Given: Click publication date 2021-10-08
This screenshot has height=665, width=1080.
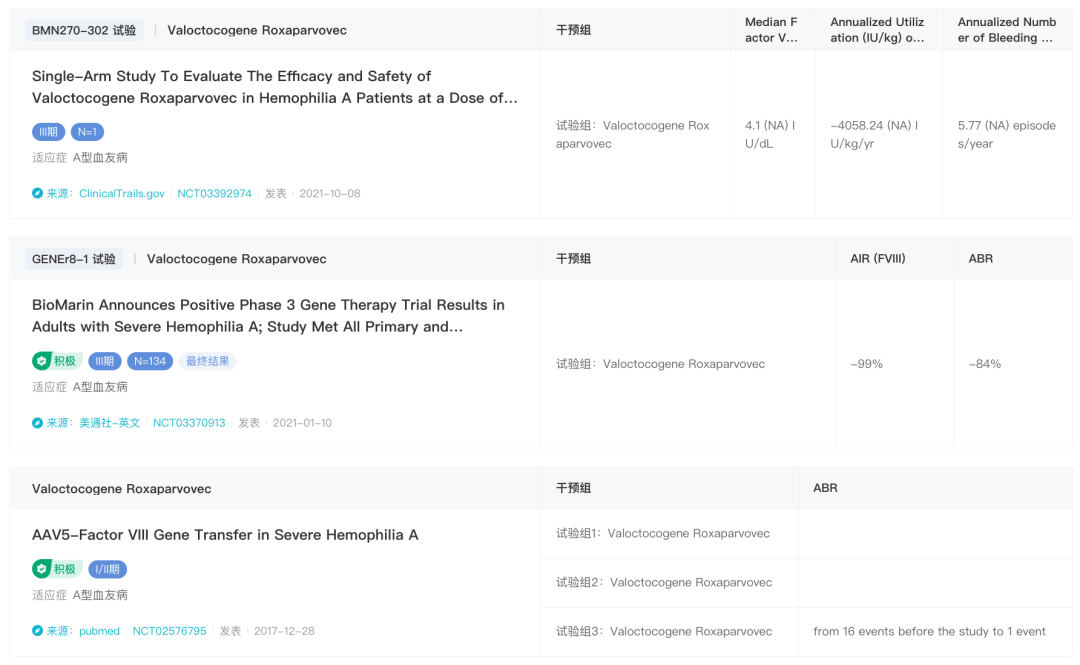Looking at the screenshot, I should pyautogui.click(x=329, y=194).
